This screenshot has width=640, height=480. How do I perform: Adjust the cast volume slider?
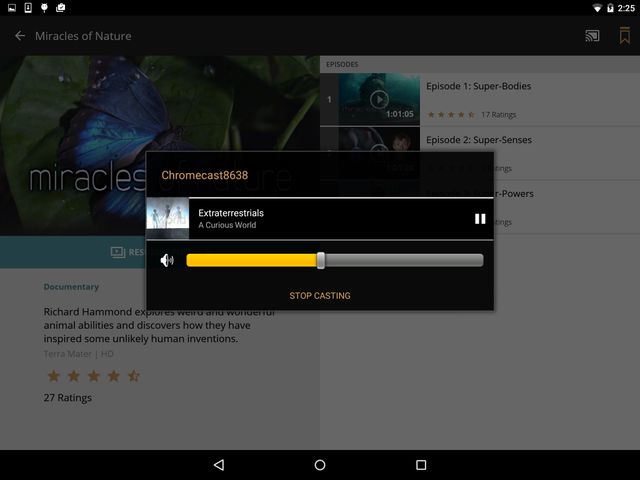tap(321, 260)
